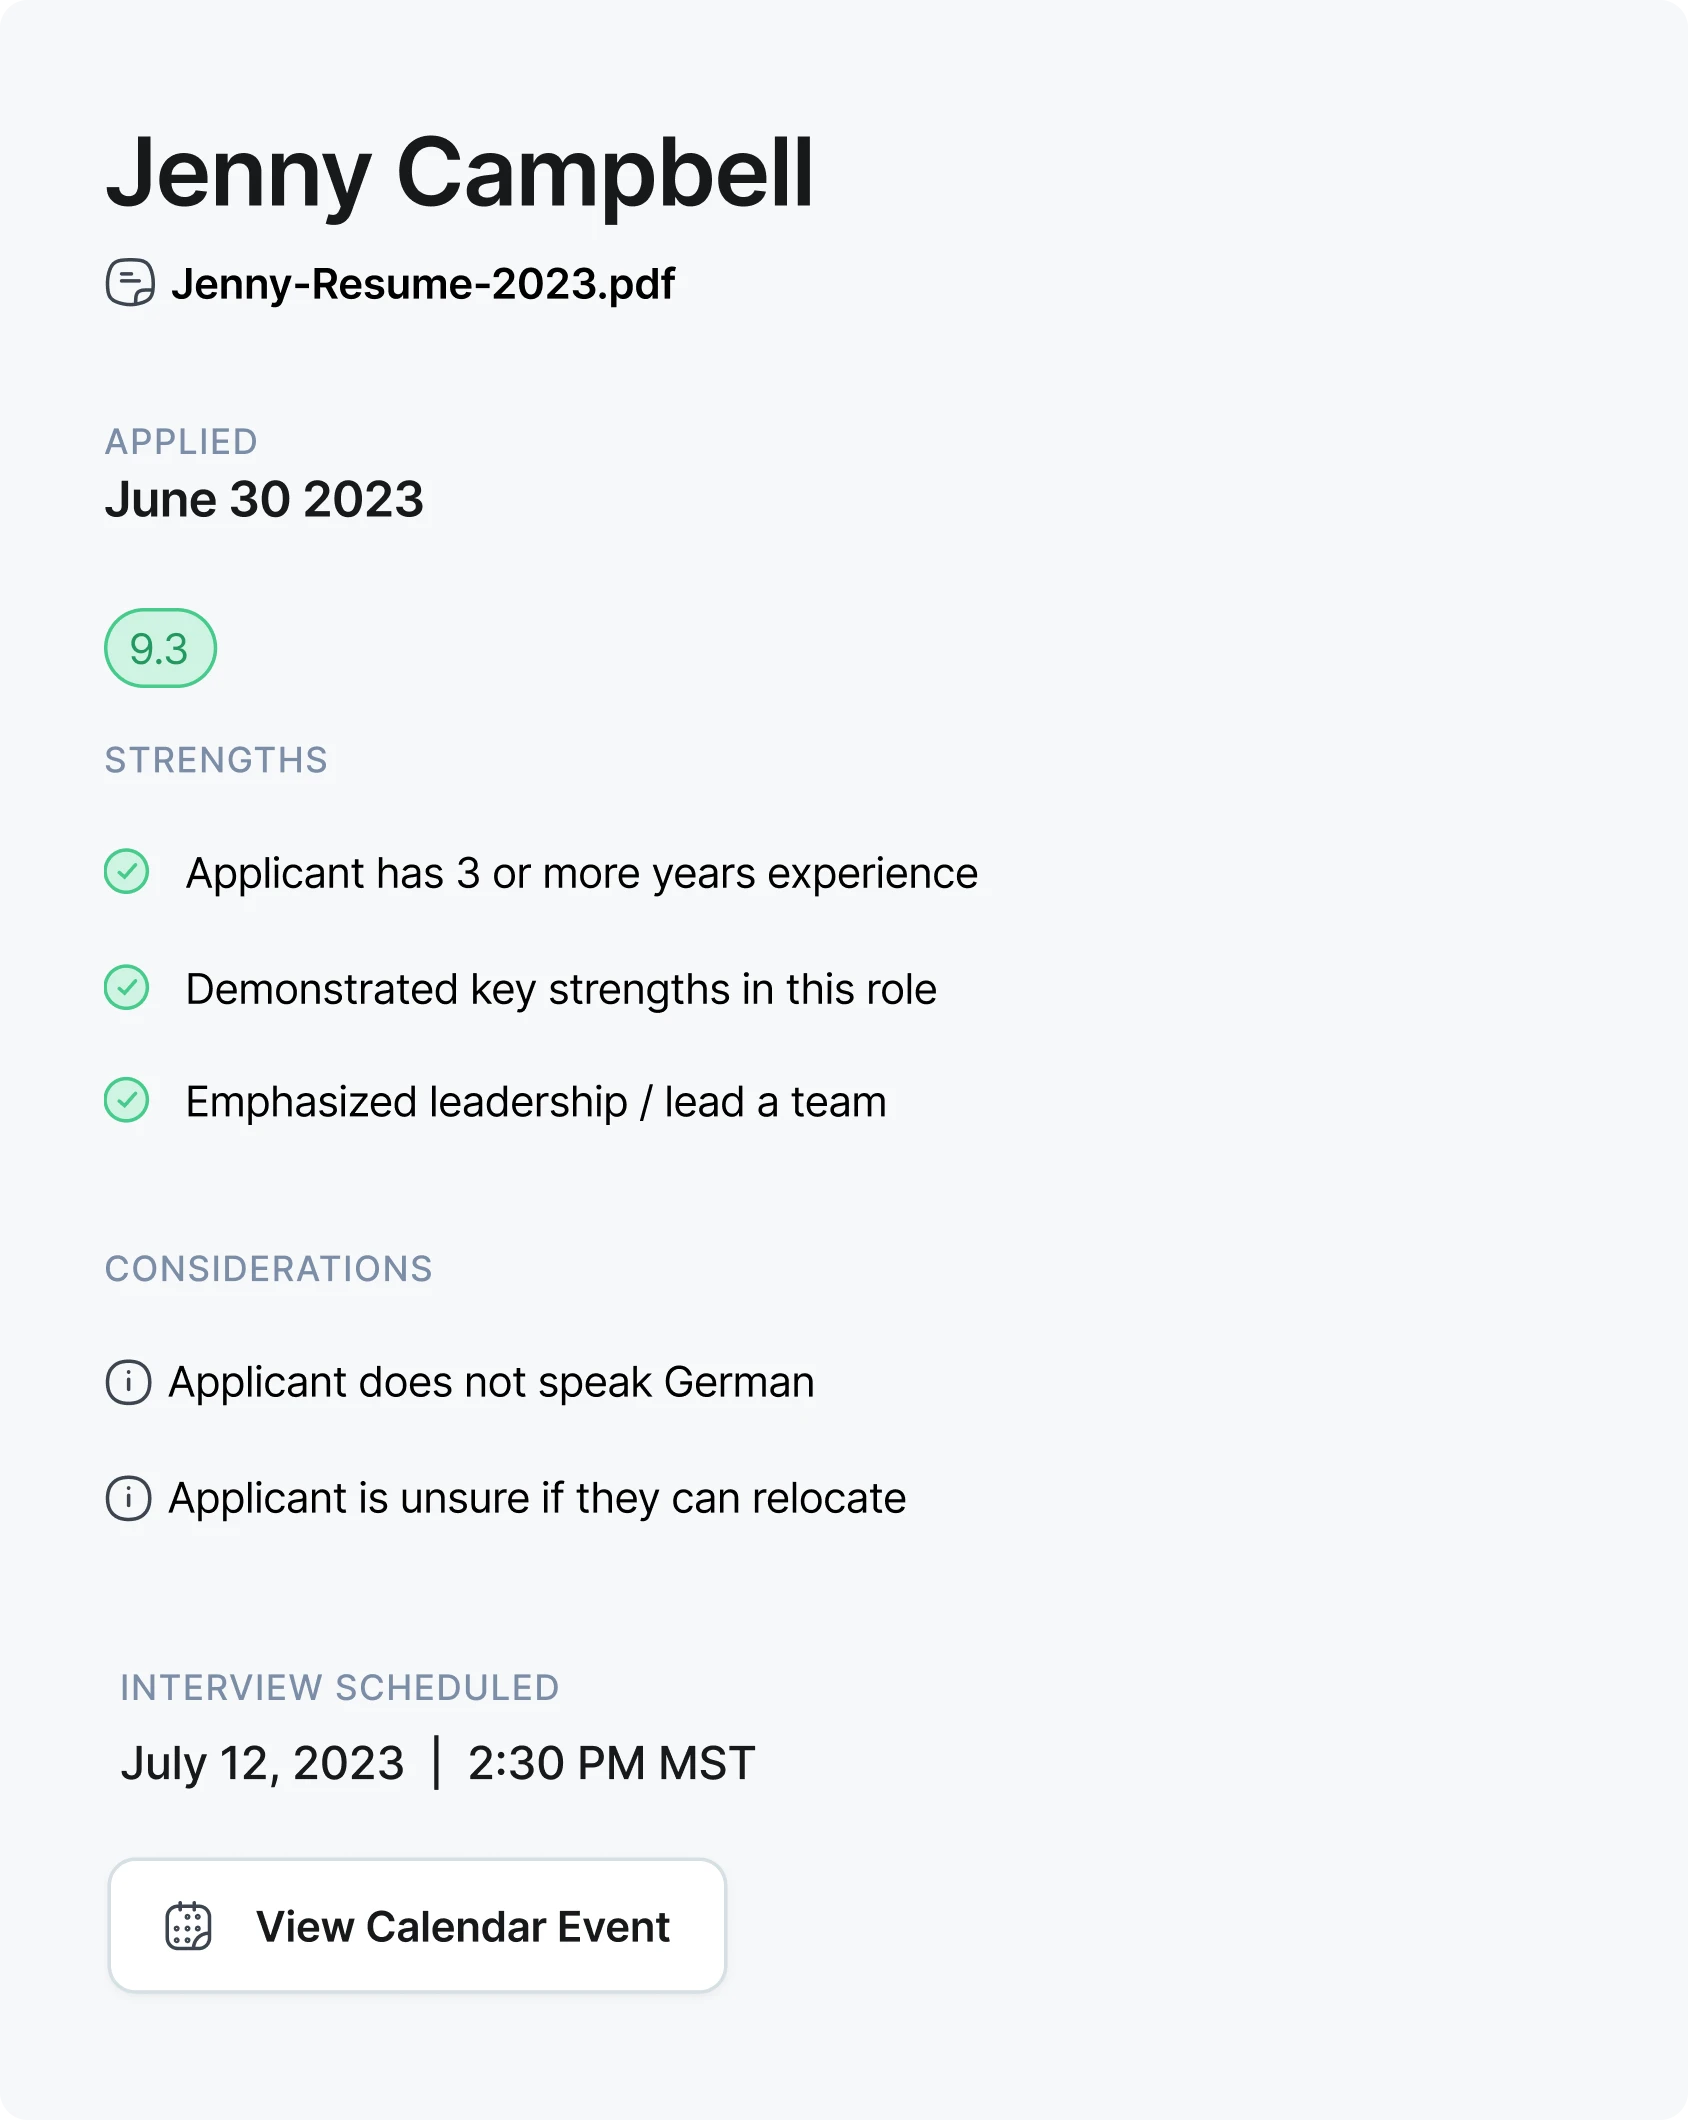The width and height of the screenshot is (1688, 2120).
Task: Select the 'Emphasized leadership / lead a team' text
Action: click(x=536, y=1102)
